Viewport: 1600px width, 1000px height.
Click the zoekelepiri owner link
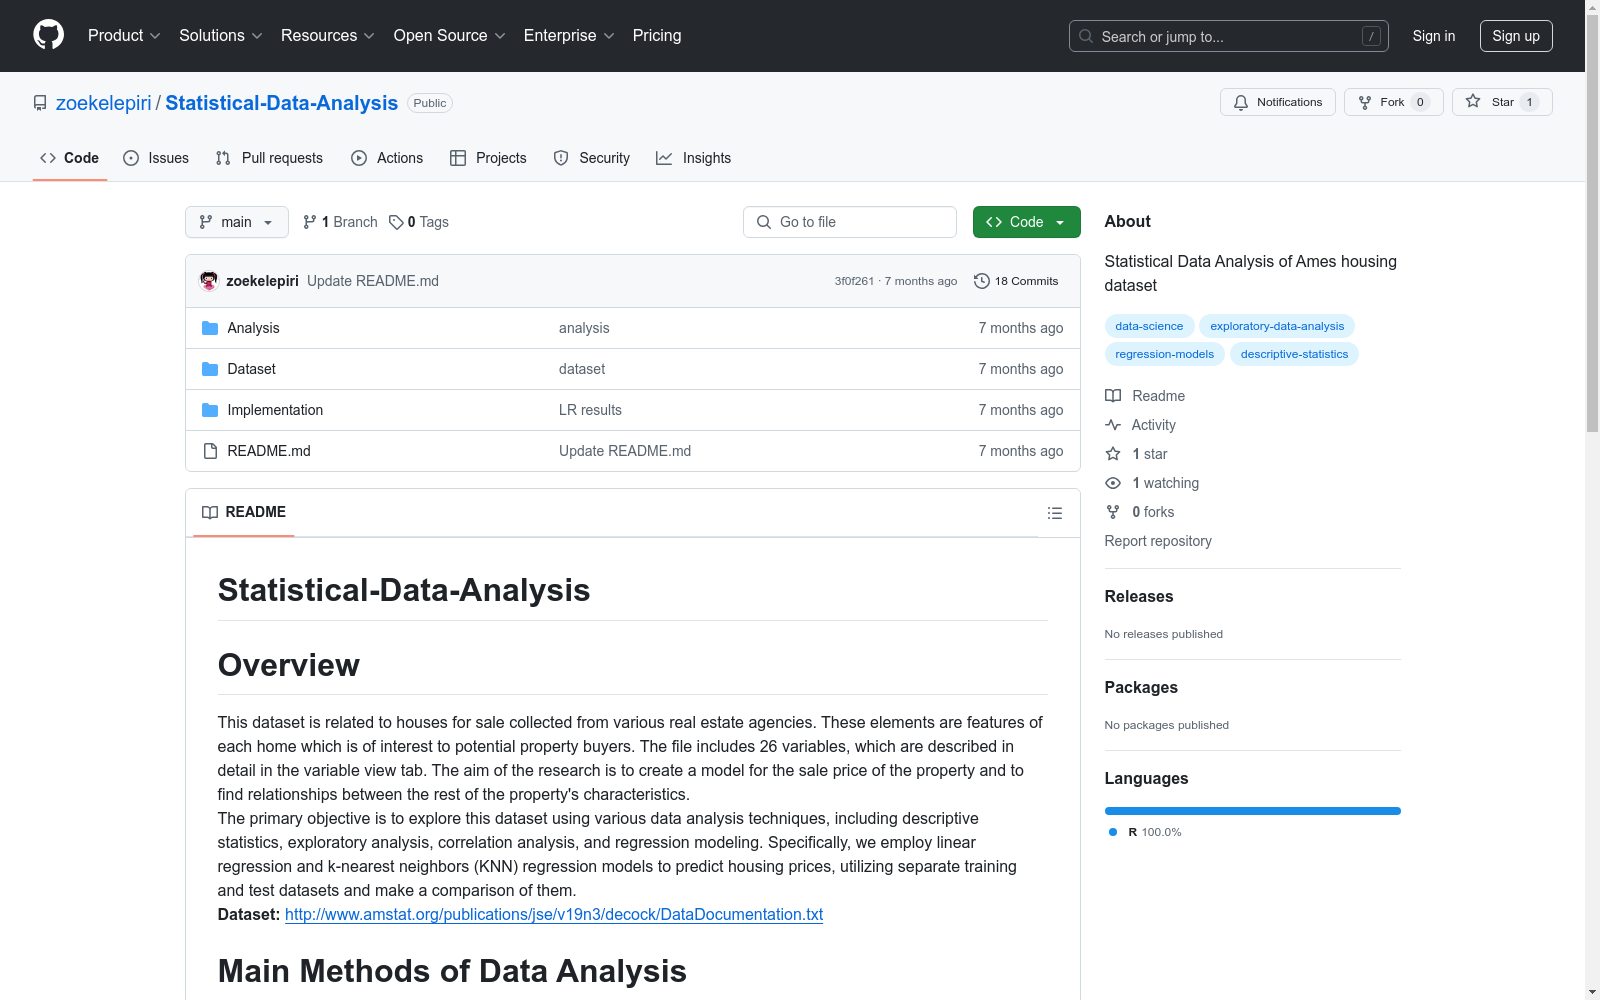tap(104, 103)
